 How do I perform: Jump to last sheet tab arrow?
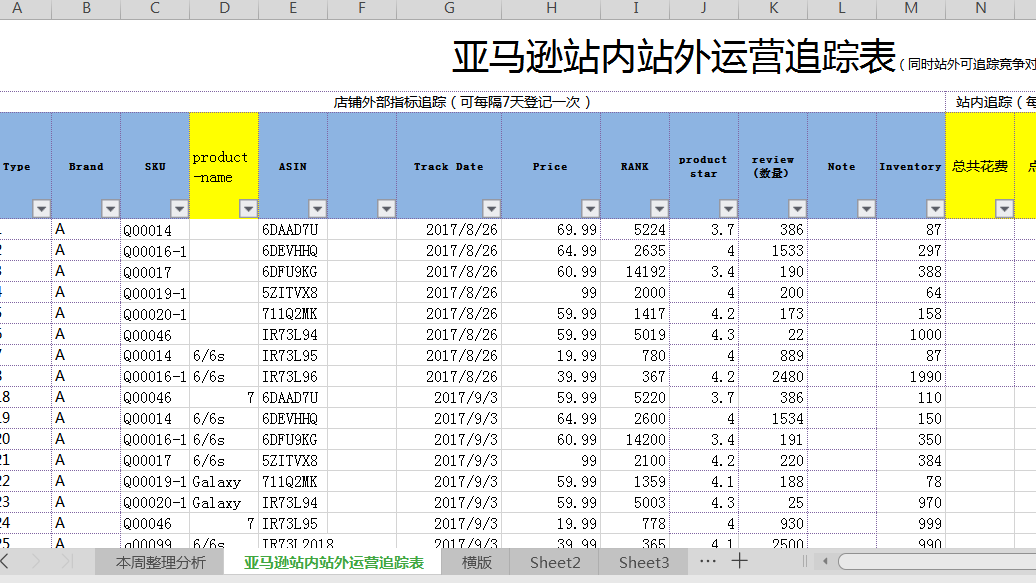click(66, 562)
